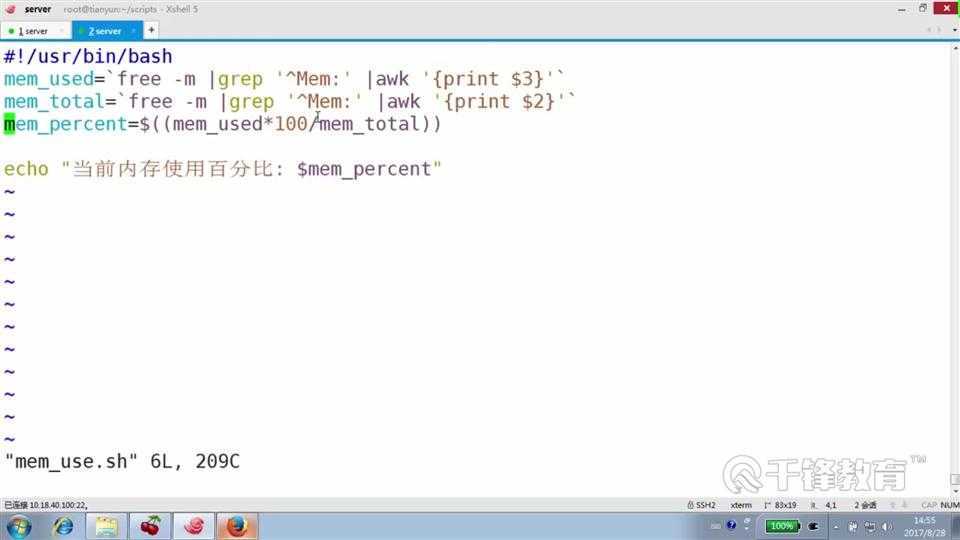Click the power plug icon beside the battery

(814, 526)
